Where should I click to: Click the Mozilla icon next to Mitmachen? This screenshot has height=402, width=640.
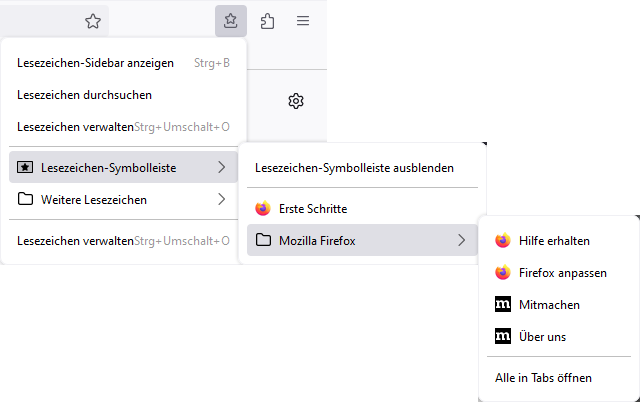503,304
